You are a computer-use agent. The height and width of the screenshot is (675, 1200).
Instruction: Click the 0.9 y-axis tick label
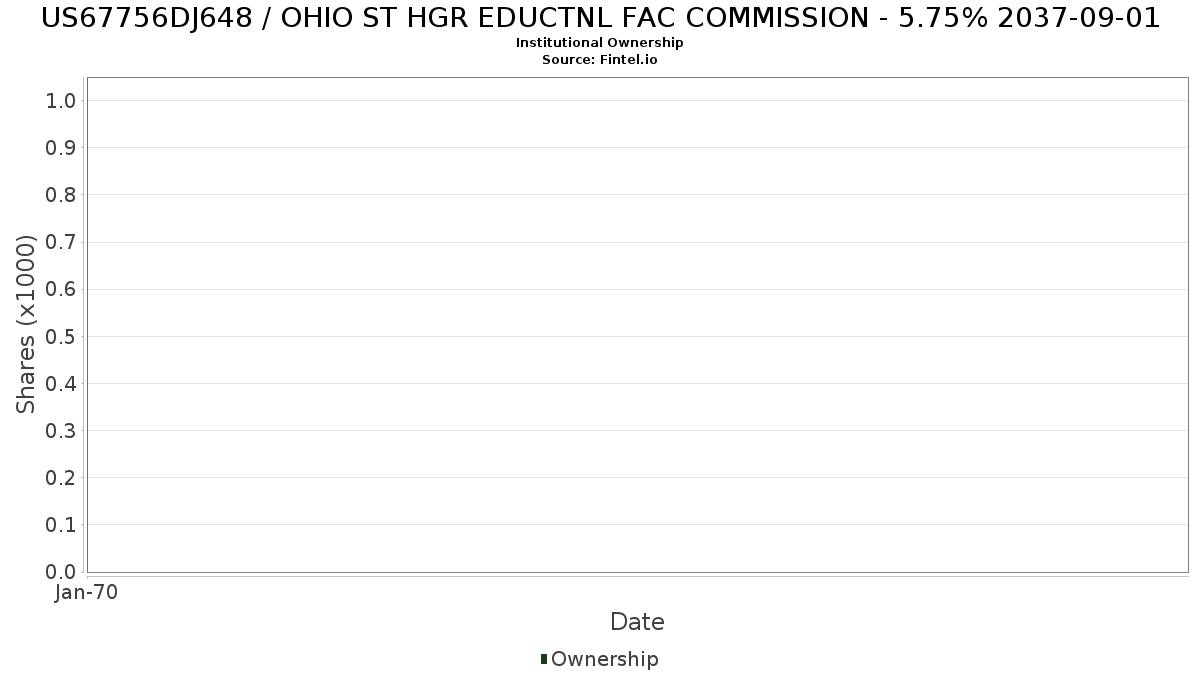[61, 148]
